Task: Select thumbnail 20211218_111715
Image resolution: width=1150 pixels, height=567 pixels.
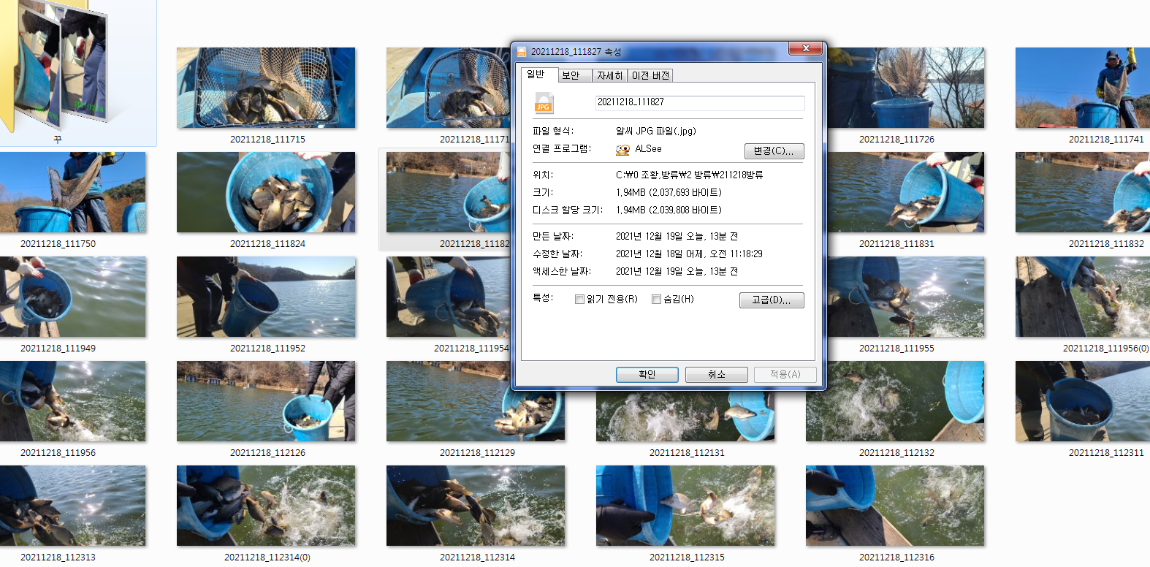Action: 266,88
